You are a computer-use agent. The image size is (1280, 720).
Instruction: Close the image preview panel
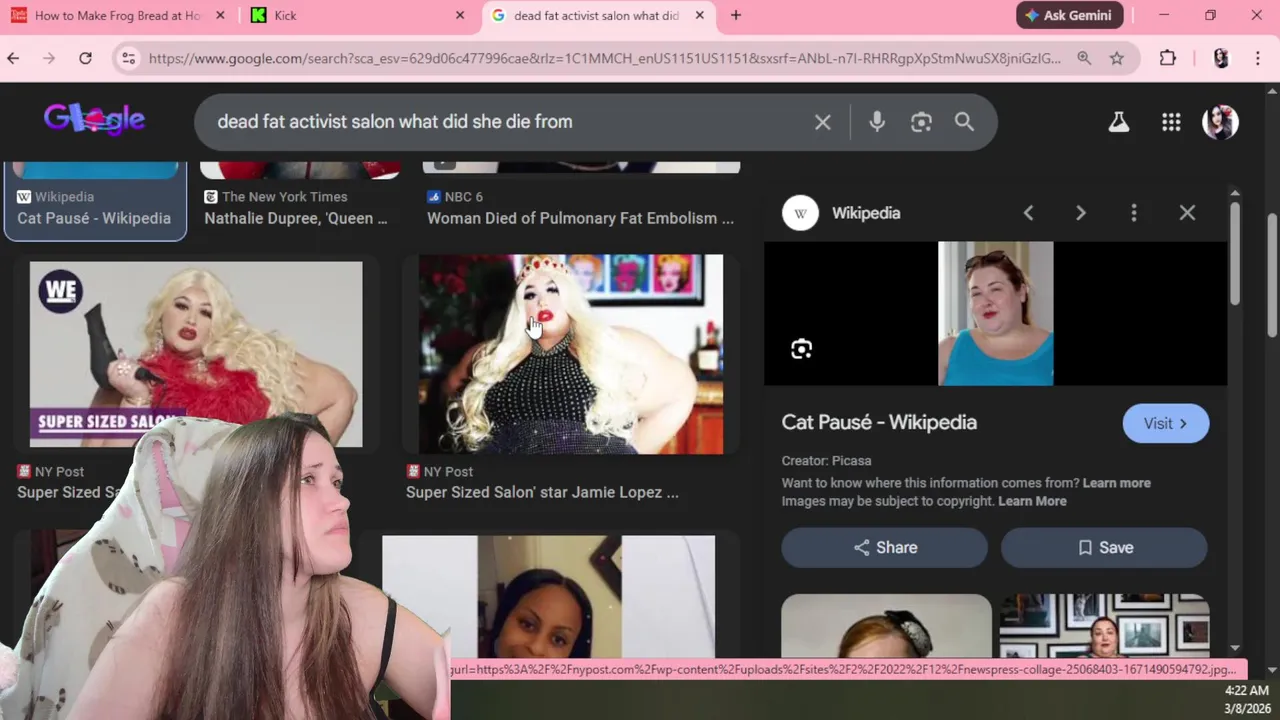coord(1187,213)
